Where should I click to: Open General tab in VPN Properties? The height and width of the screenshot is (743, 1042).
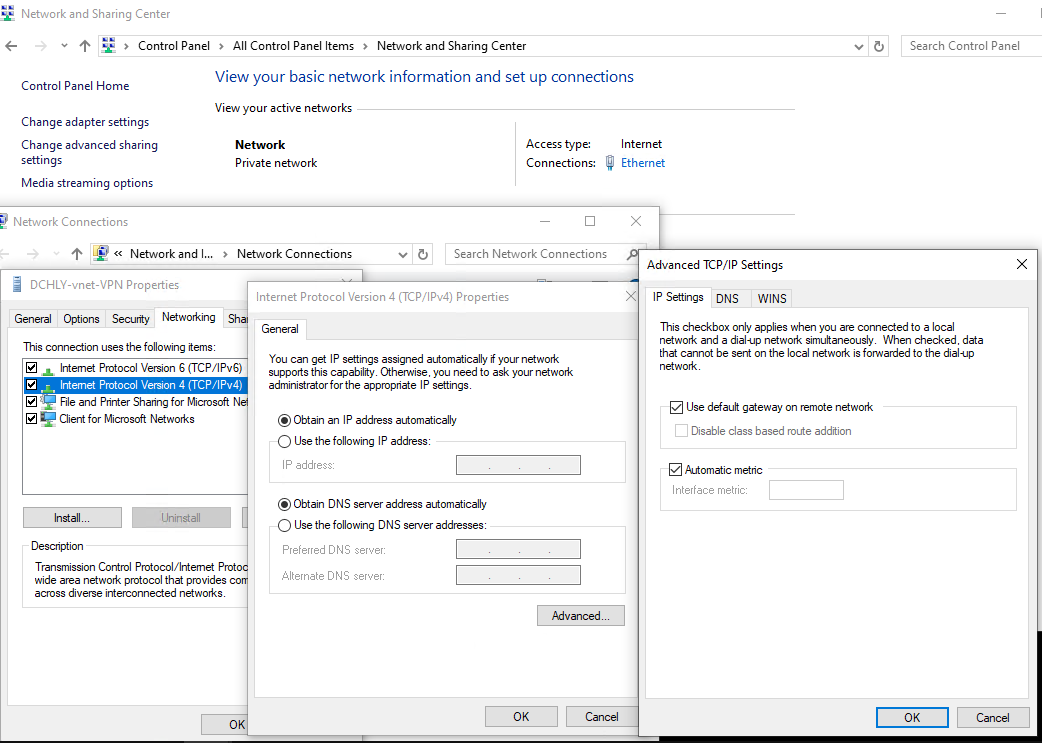point(33,319)
